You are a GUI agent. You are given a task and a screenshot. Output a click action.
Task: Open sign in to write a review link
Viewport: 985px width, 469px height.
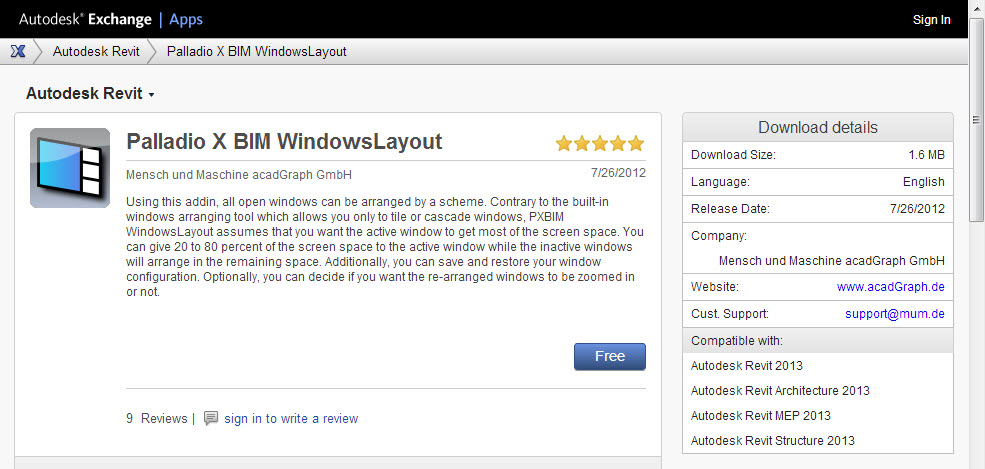click(x=291, y=418)
